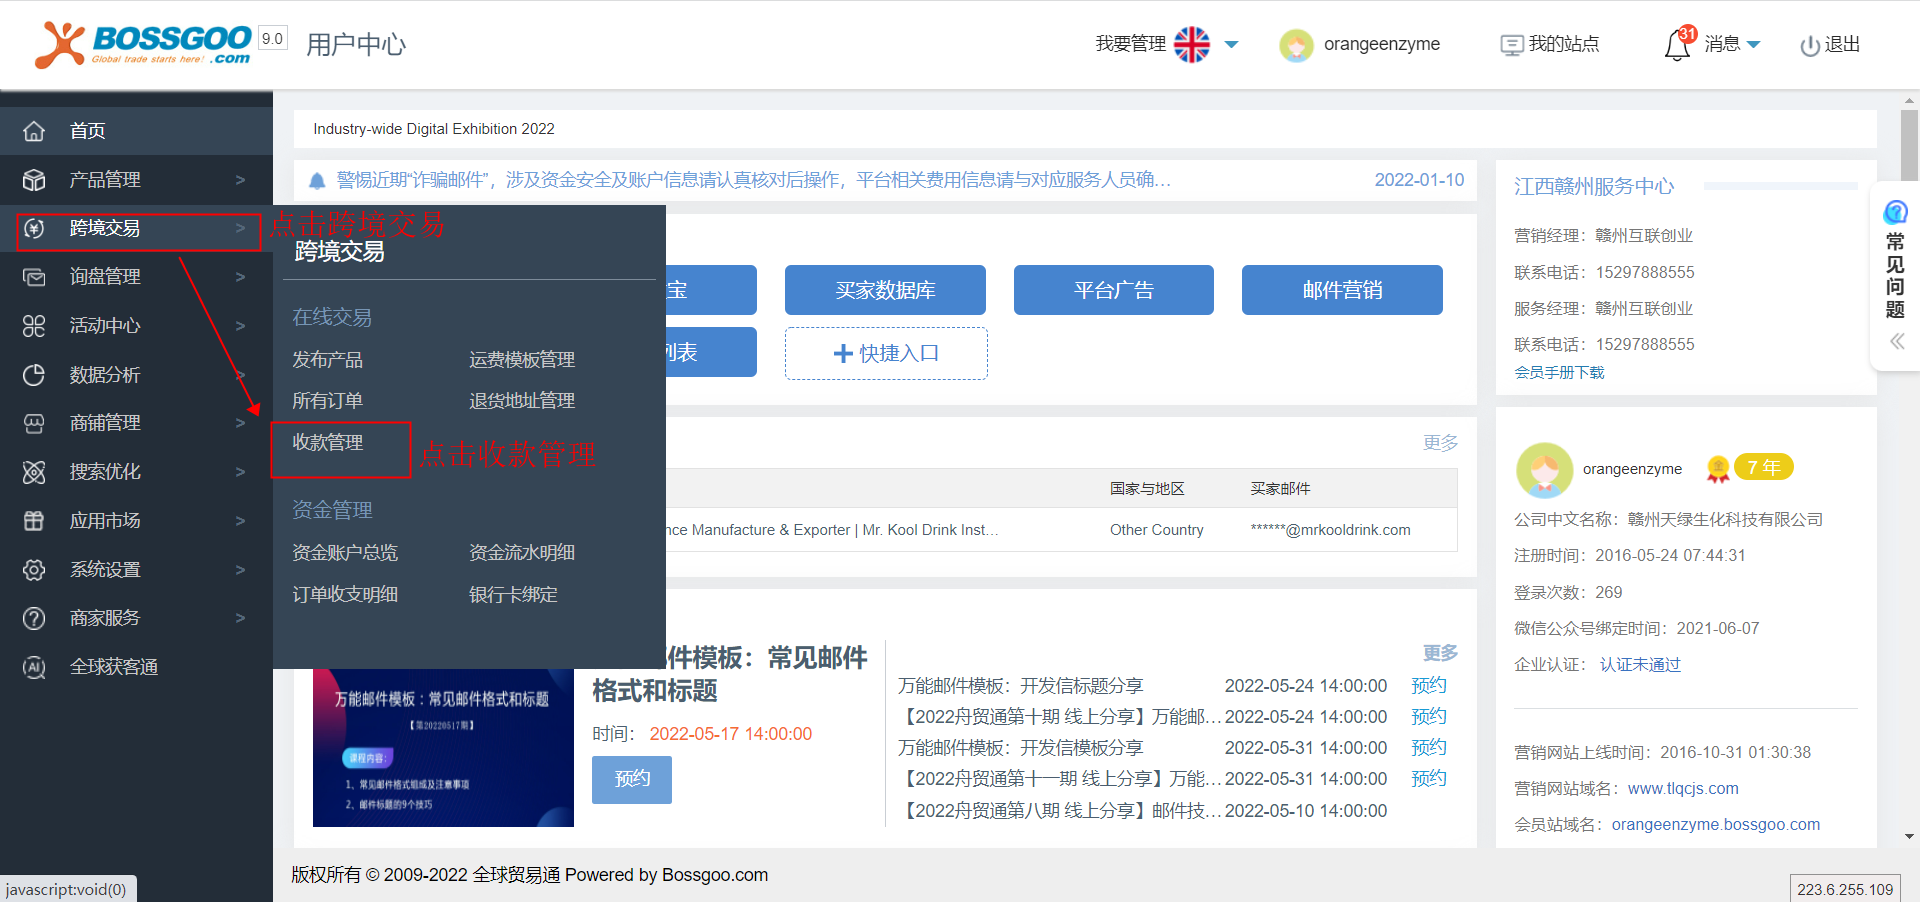Viewport: 1920px width, 902px height.
Task: Click the 跨境交易 yen icon
Action: click(34, 228)
